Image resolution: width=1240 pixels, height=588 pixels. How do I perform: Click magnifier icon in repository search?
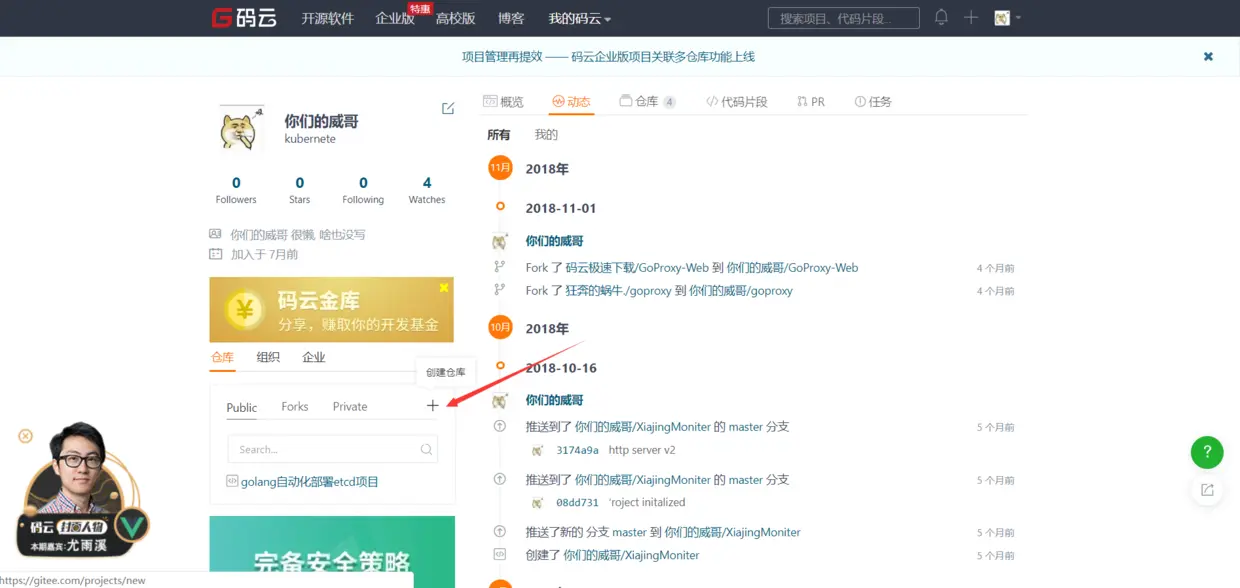[x=426, y=449]
